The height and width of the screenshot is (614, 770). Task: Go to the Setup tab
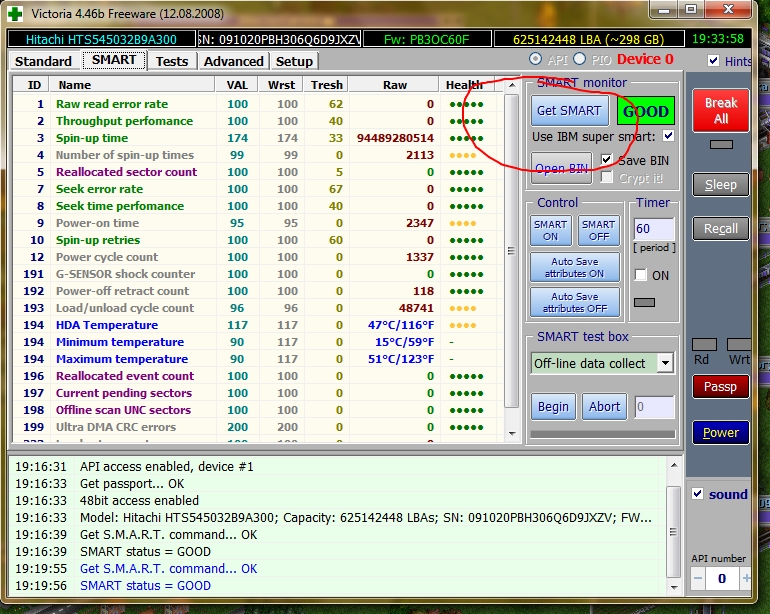pyautogui.click(x=294, y=61)
